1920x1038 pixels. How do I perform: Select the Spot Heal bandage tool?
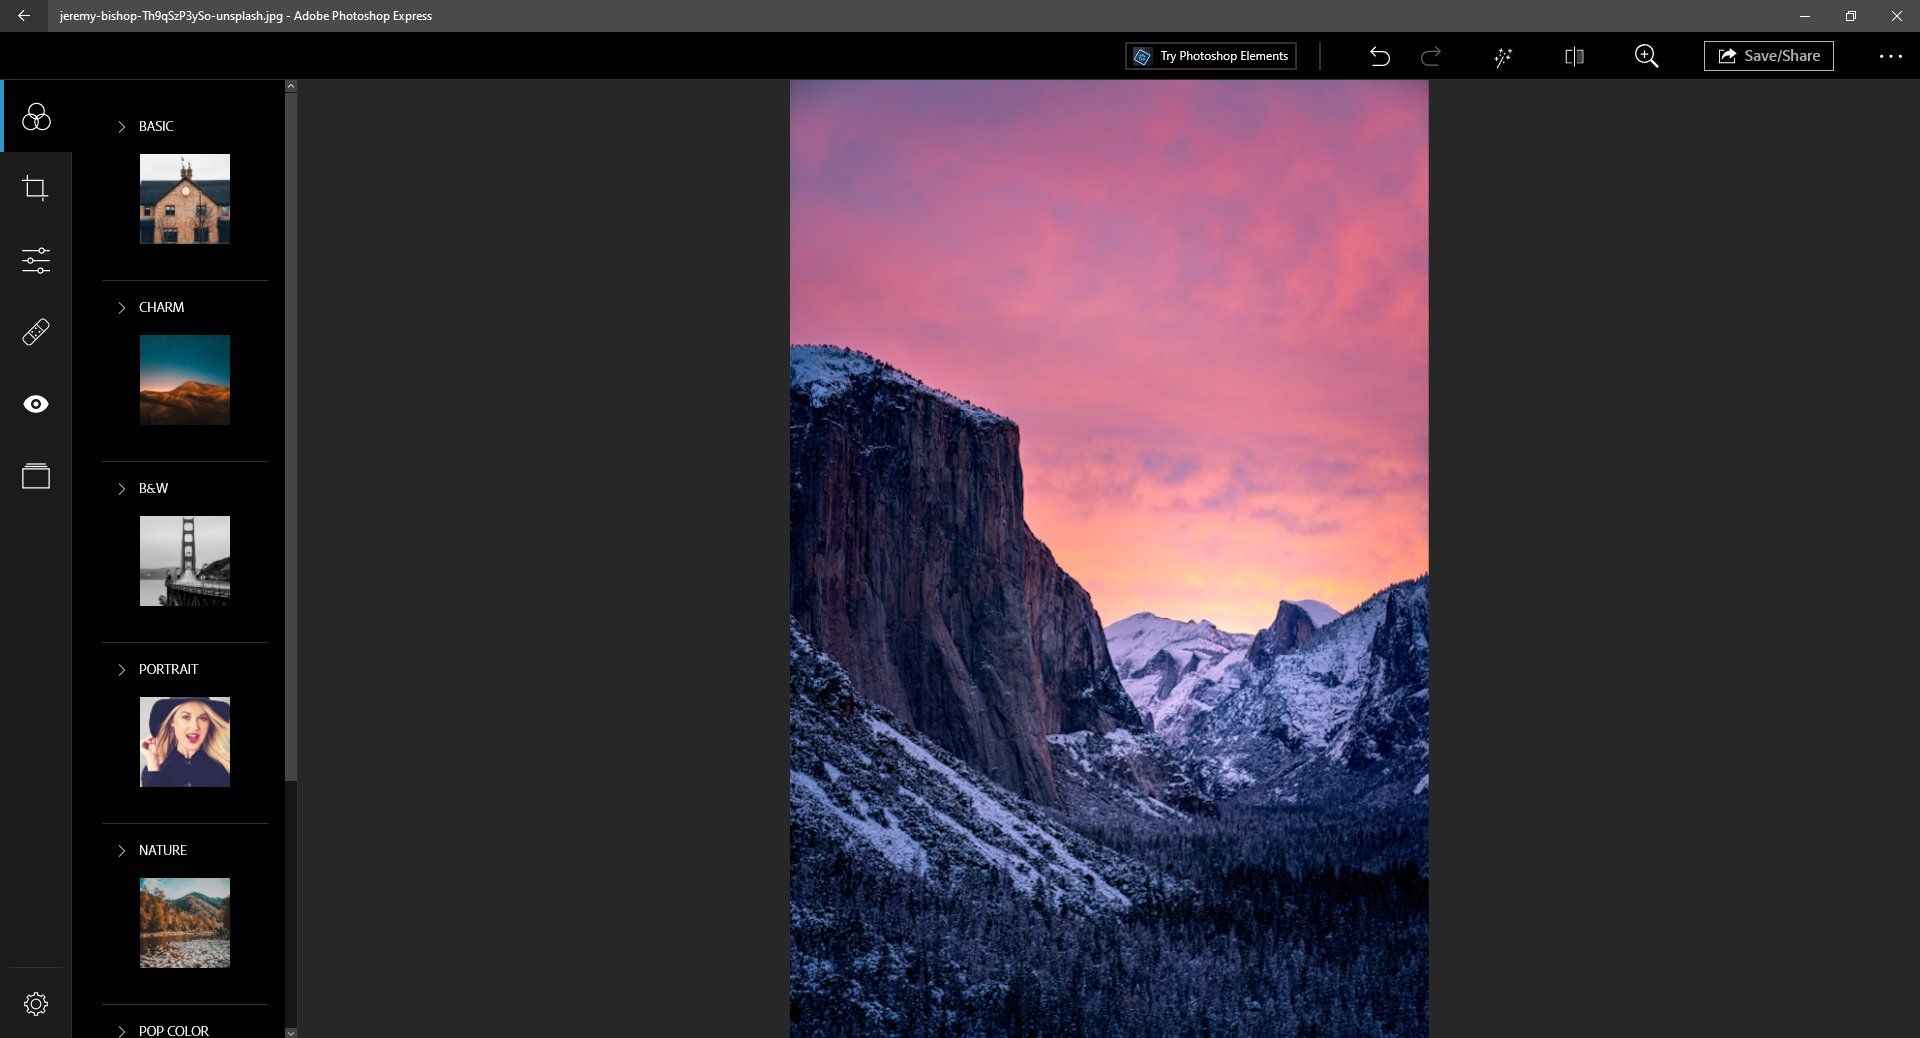pos(36,332)
